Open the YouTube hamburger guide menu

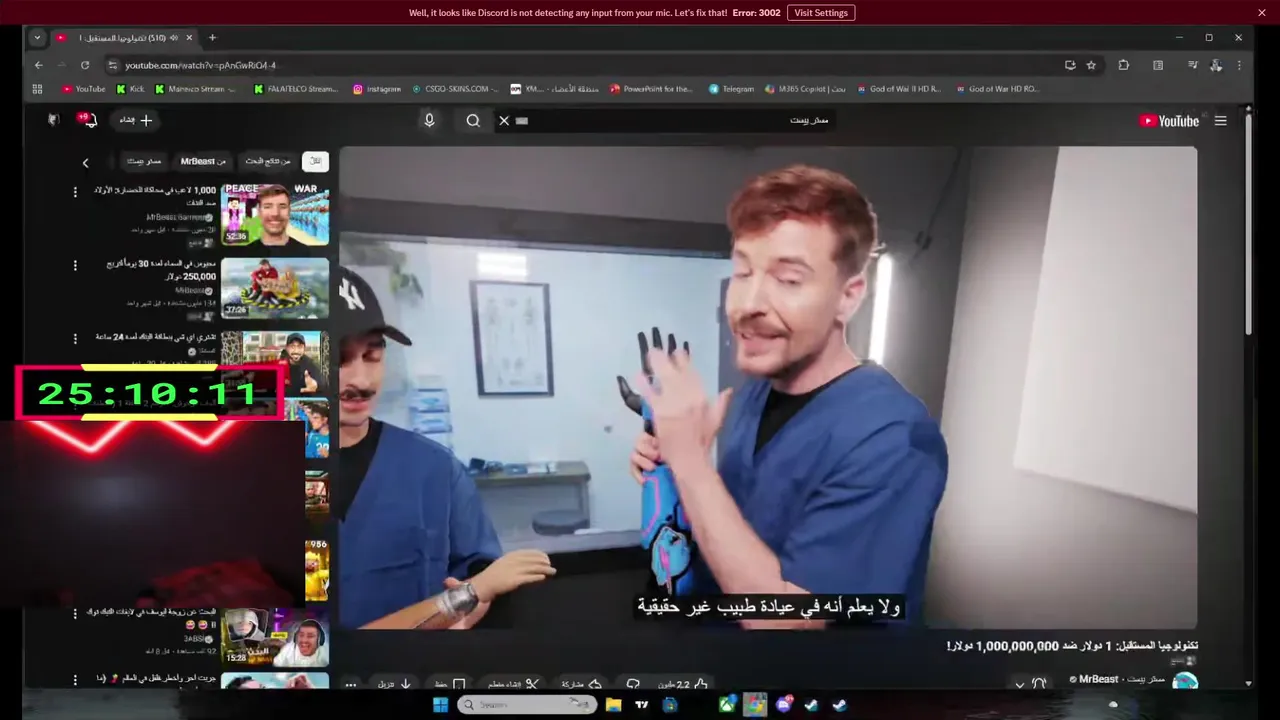point(1220,121)
